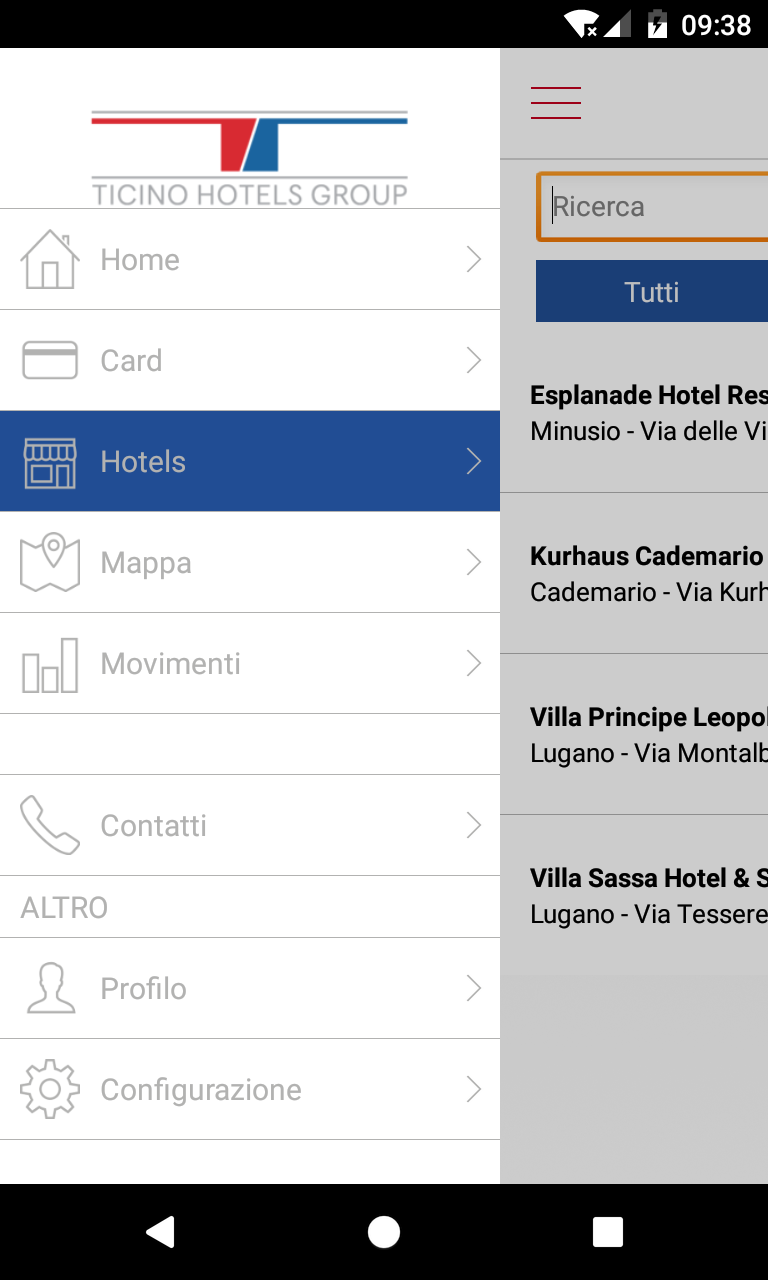Select the Tutti filter button
This screenshot has height=1280, width=768.
coord(652,291)
